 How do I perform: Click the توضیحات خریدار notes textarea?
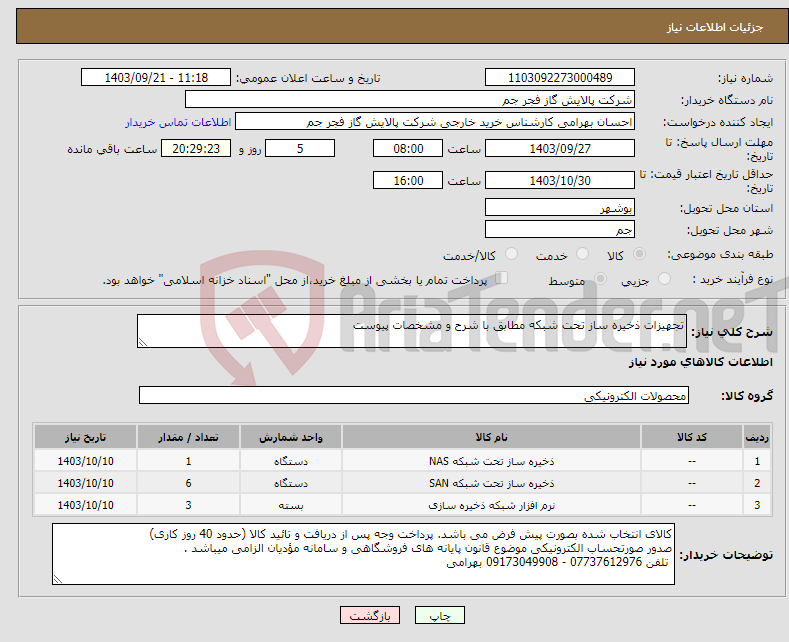click(x=363, y=554)
